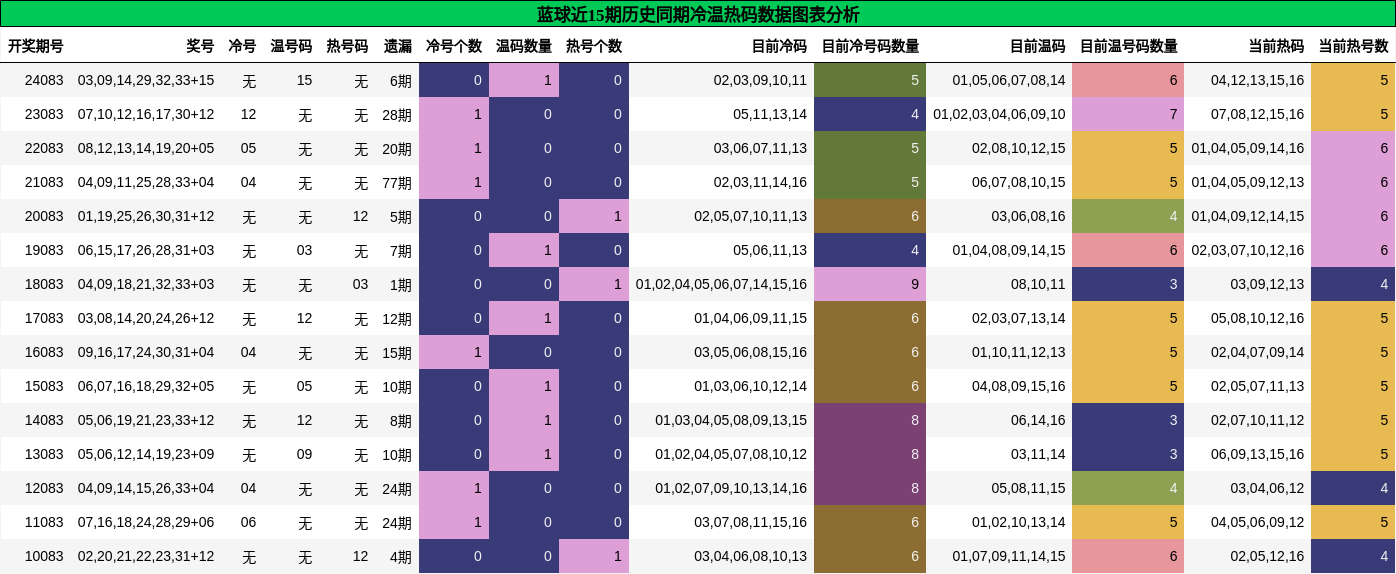The image size is (1396, 574).
Task: Click winning numbers 01,19,25,26,30,31+12
Action: point(146,216)
